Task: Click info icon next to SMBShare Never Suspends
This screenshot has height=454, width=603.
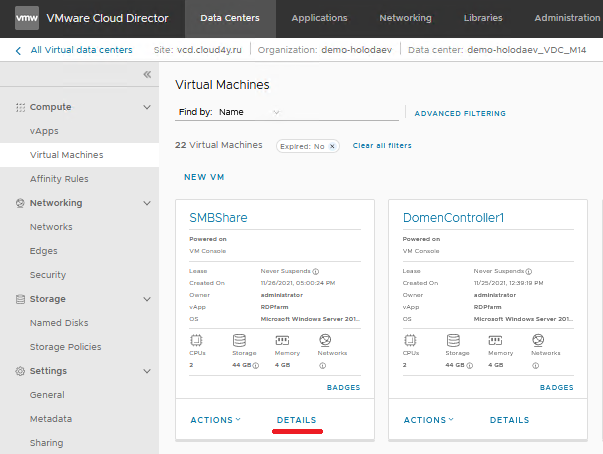Action: click(316, 271)
